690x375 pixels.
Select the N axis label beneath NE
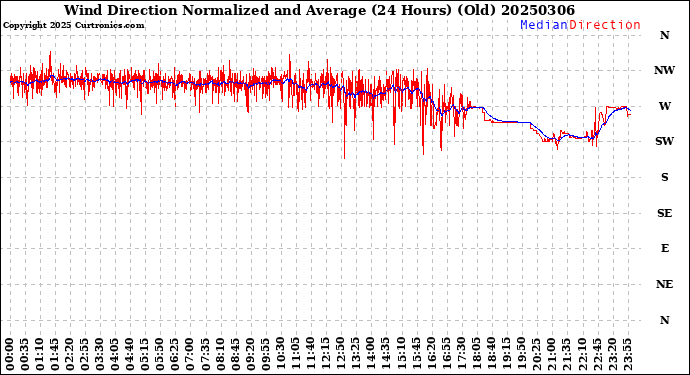click(664, 320)
